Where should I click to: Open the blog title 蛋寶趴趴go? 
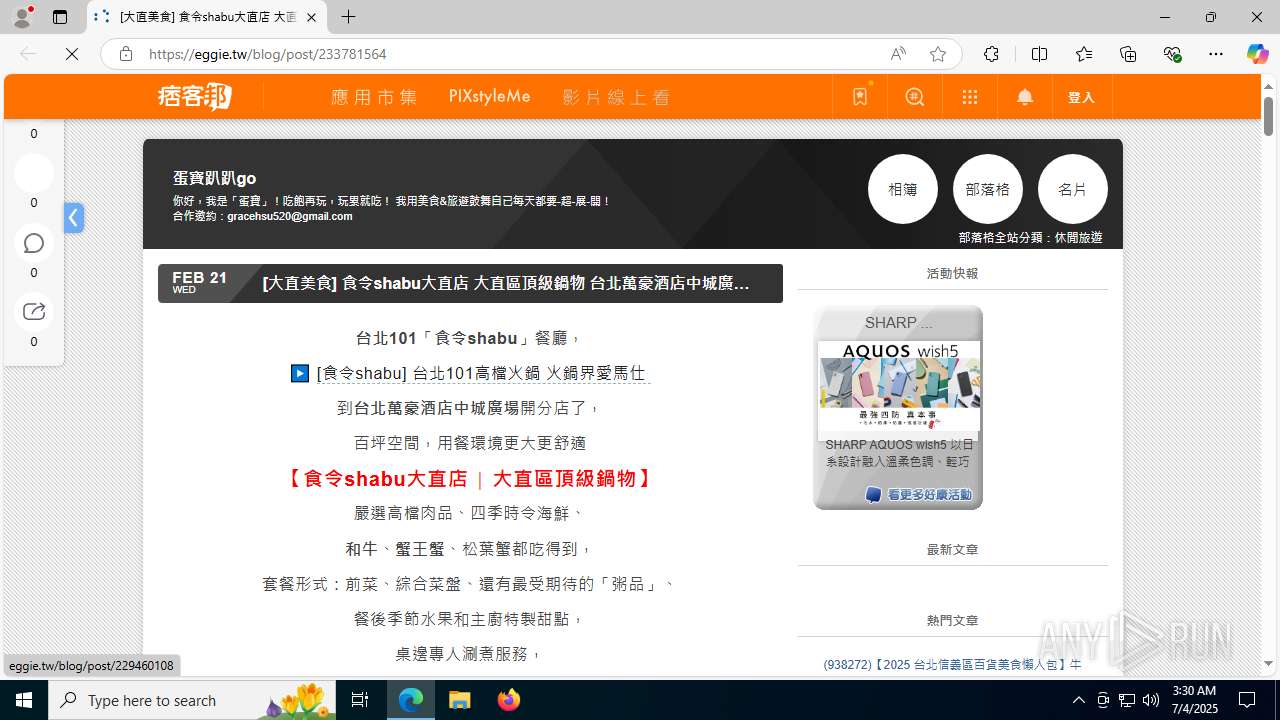click(214, 178)
